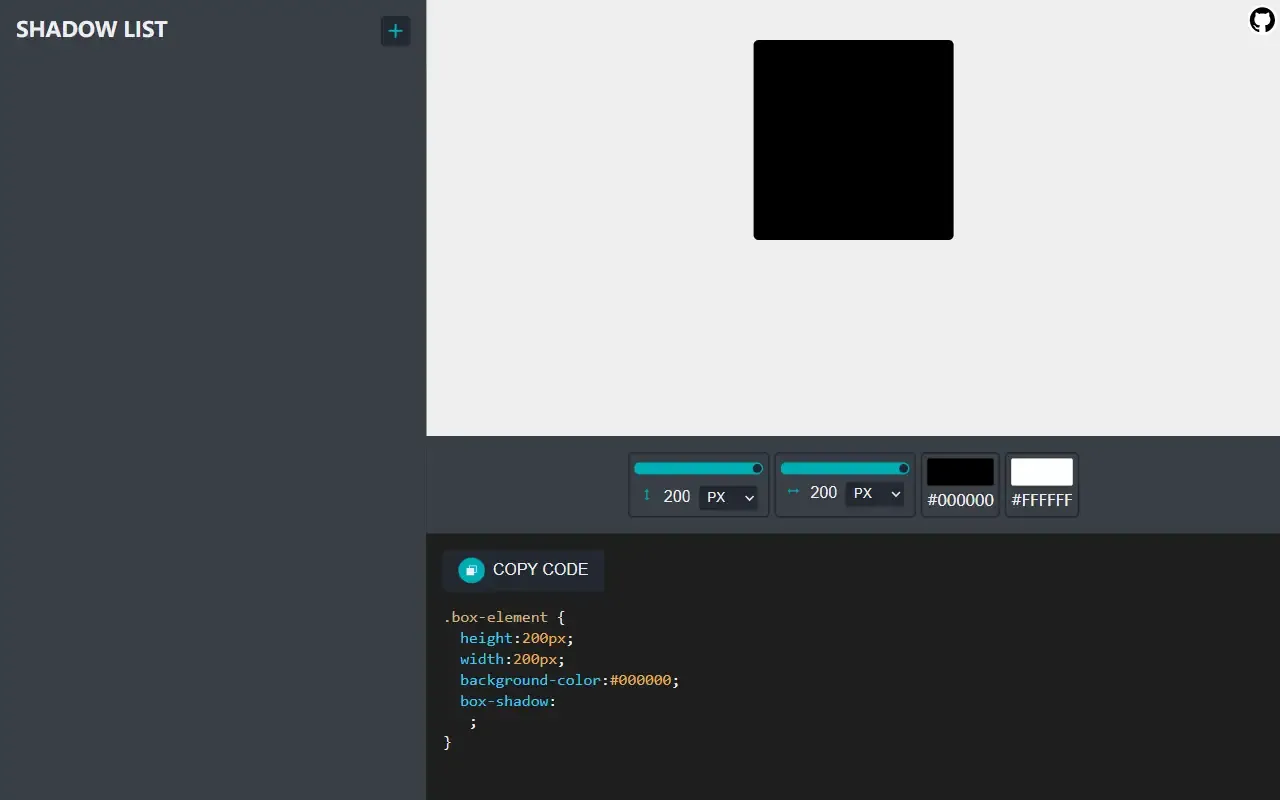
Task: Click the #000000 hex label
Action: 960,500
